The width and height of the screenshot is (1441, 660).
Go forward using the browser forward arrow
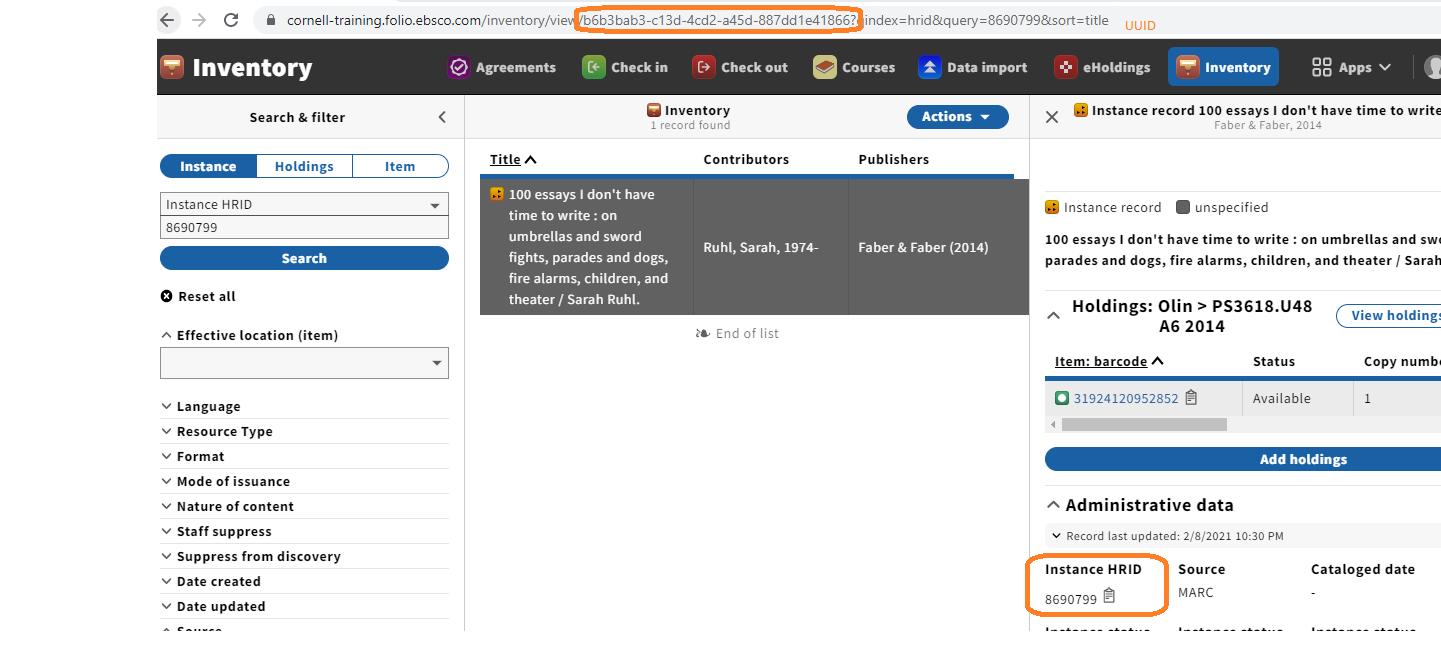(199, 20)
